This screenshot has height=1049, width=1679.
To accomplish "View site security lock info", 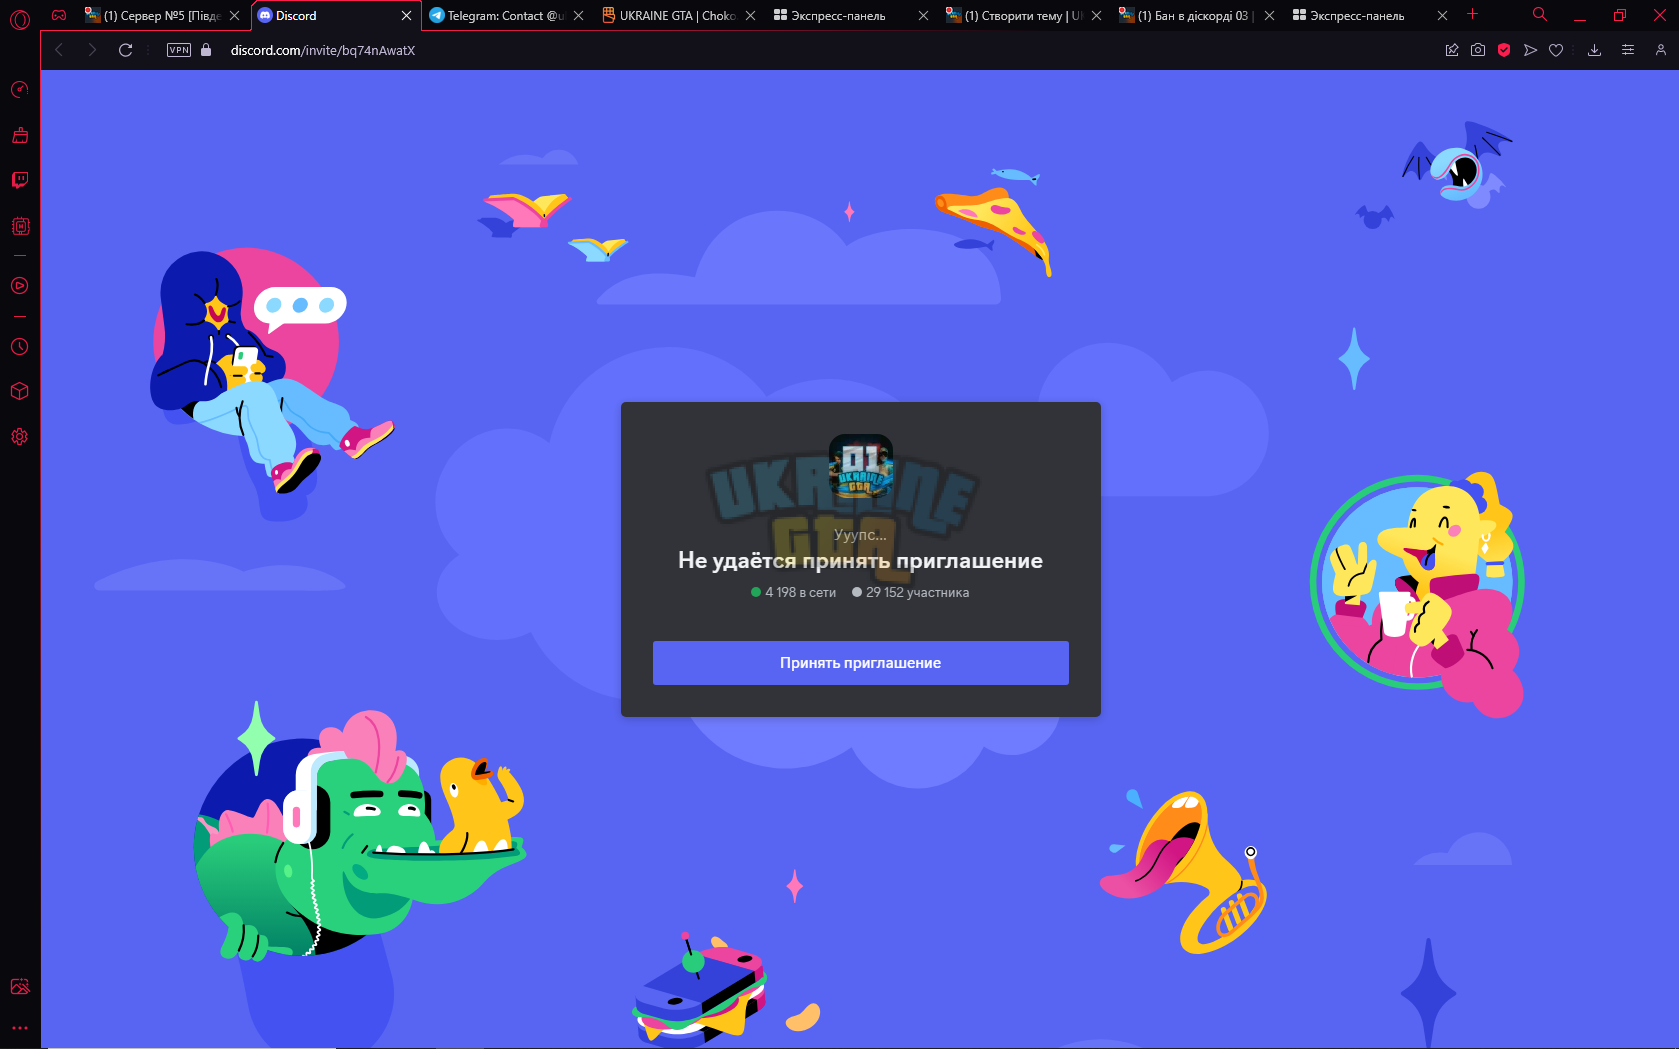I will coord(206,50).
